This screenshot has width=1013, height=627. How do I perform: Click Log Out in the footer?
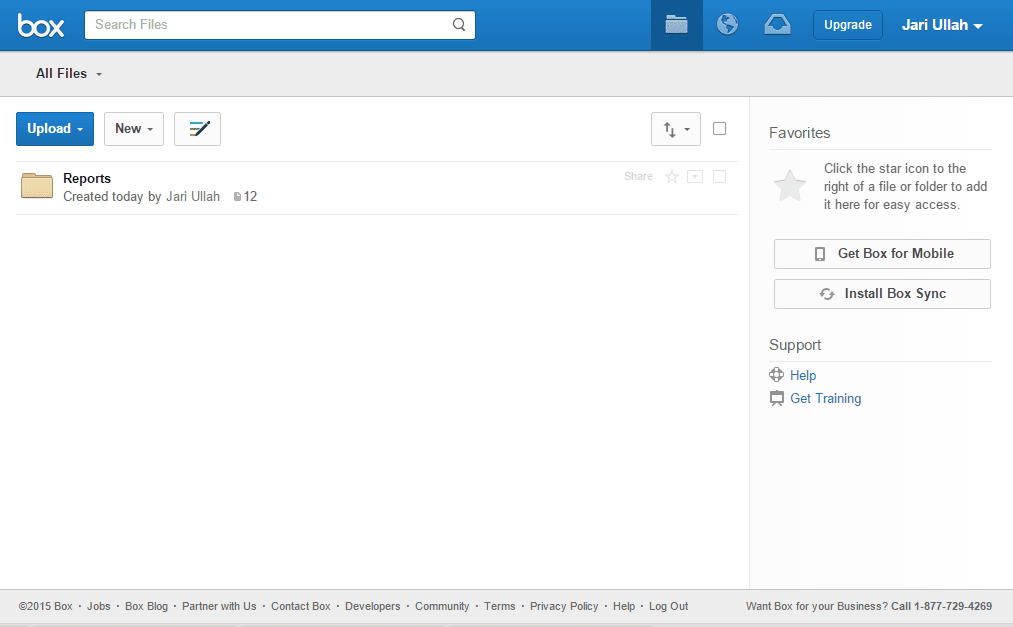[669, 606]
